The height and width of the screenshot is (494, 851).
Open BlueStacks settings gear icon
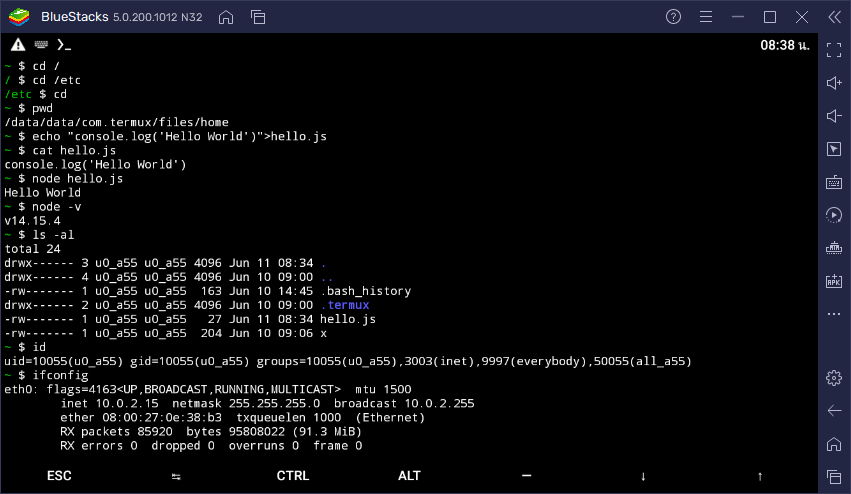click(x=834, y=377)
